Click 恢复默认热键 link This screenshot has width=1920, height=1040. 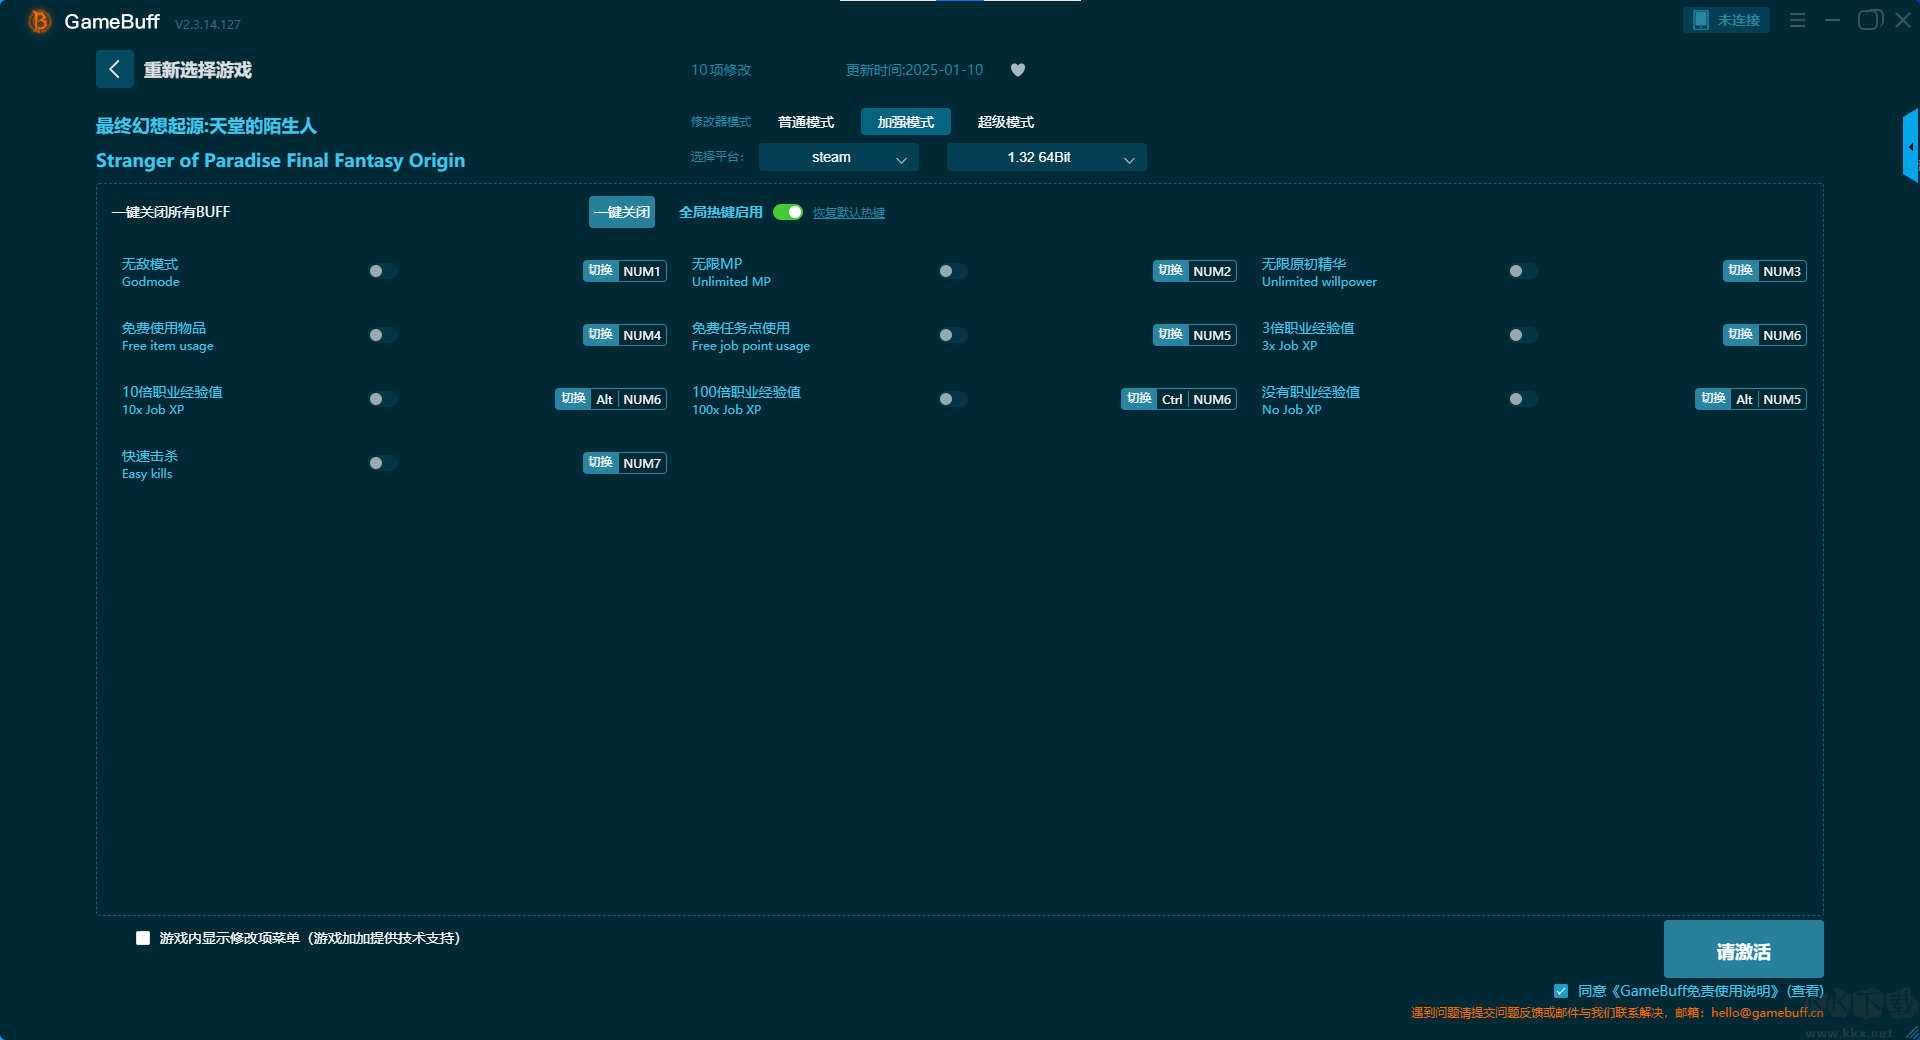coord(849,213)
